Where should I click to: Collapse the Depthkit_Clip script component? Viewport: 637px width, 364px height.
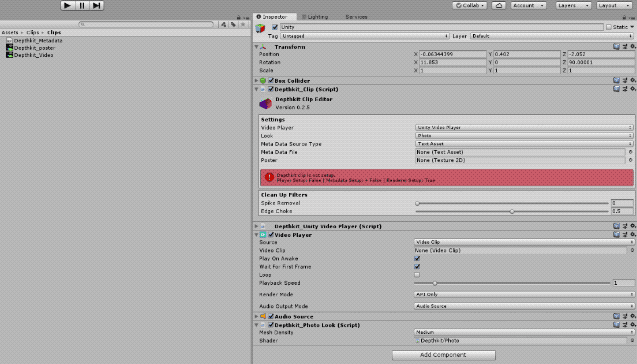(256, 89)
